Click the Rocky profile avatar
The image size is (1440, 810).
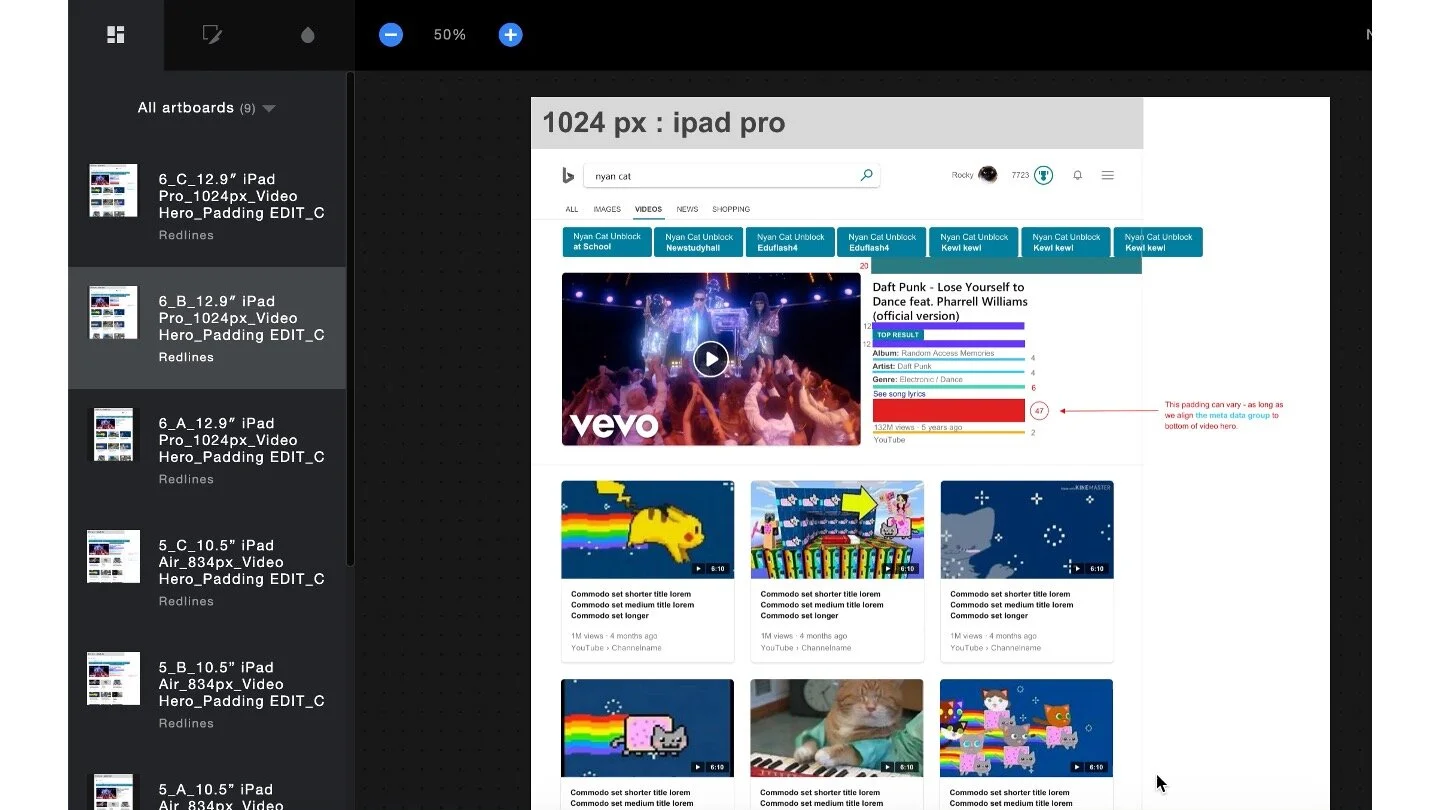coord(988,175)
